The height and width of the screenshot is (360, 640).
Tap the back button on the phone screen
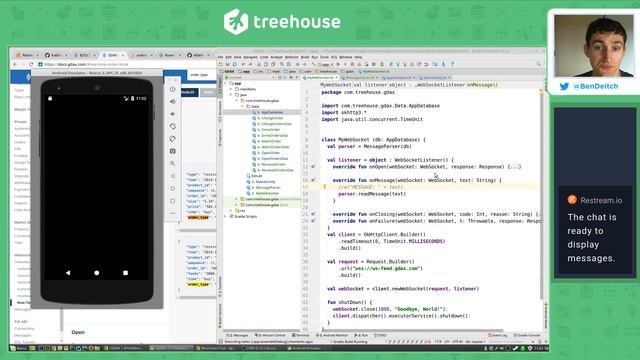pos(68,273)
